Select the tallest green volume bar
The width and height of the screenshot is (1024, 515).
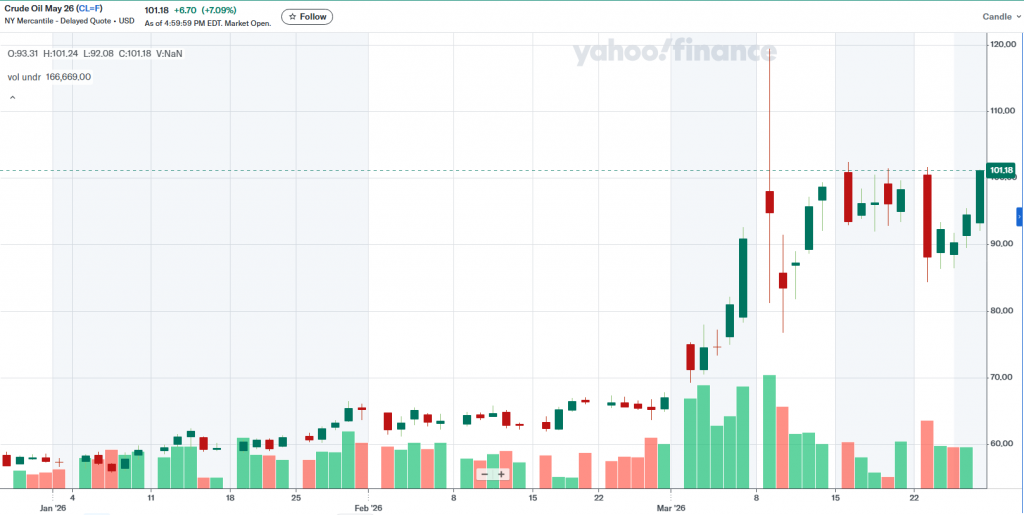click(769, 431)
